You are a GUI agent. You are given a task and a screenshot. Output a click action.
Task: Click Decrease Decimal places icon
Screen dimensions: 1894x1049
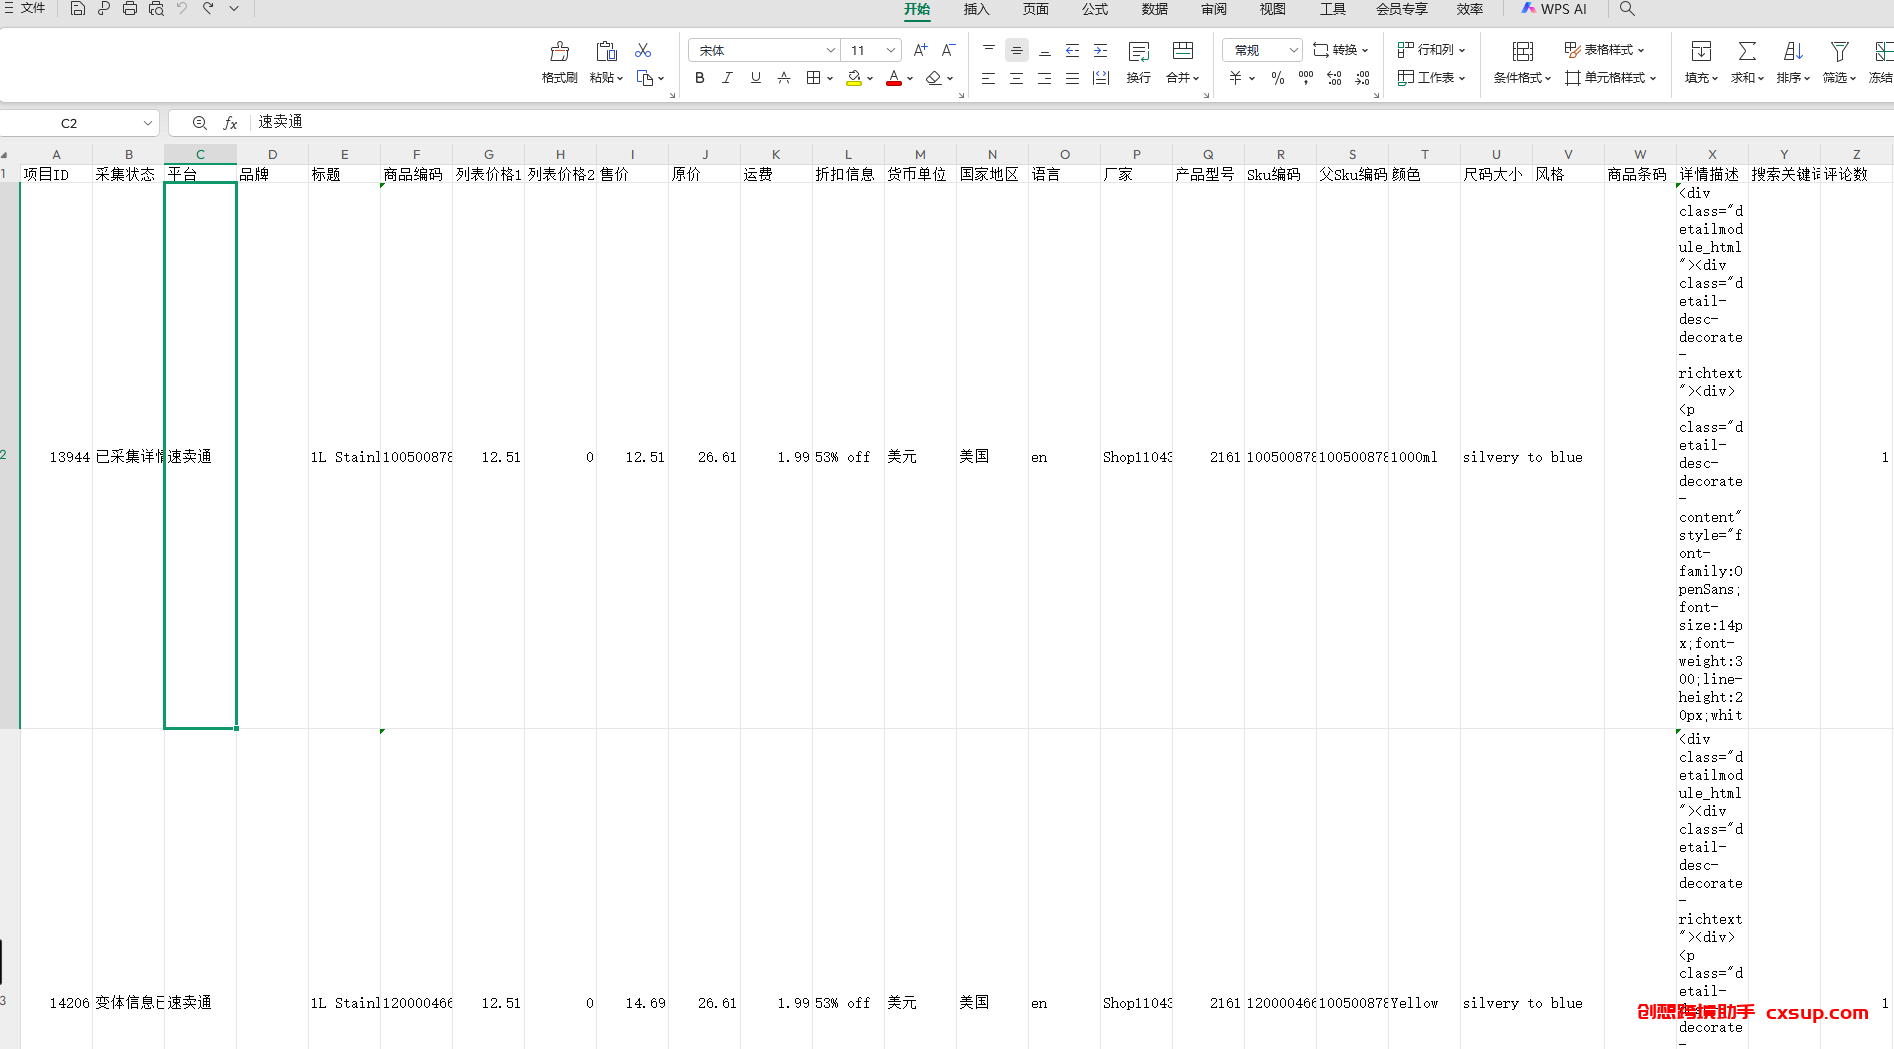tap(1362, 78)
